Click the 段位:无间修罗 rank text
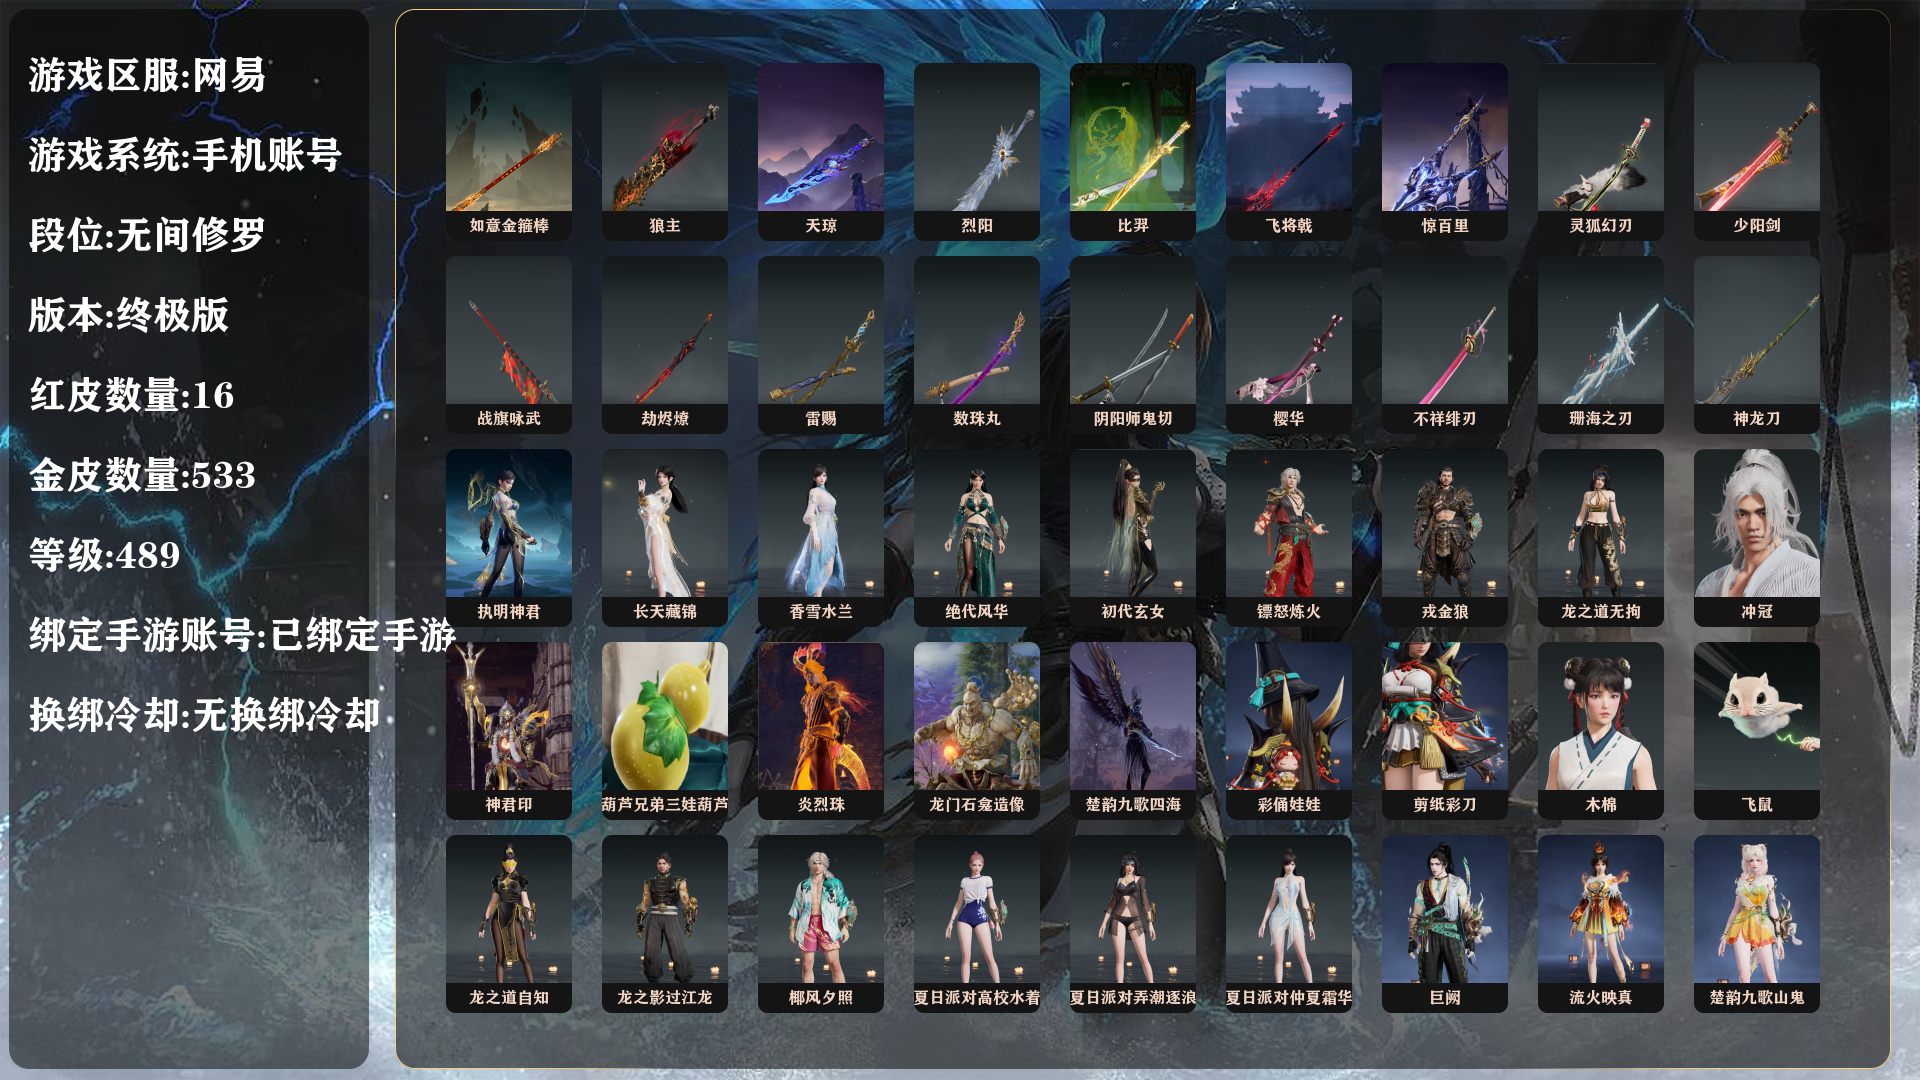The width and height of the screenshot is (1920, 1080). 147,236
